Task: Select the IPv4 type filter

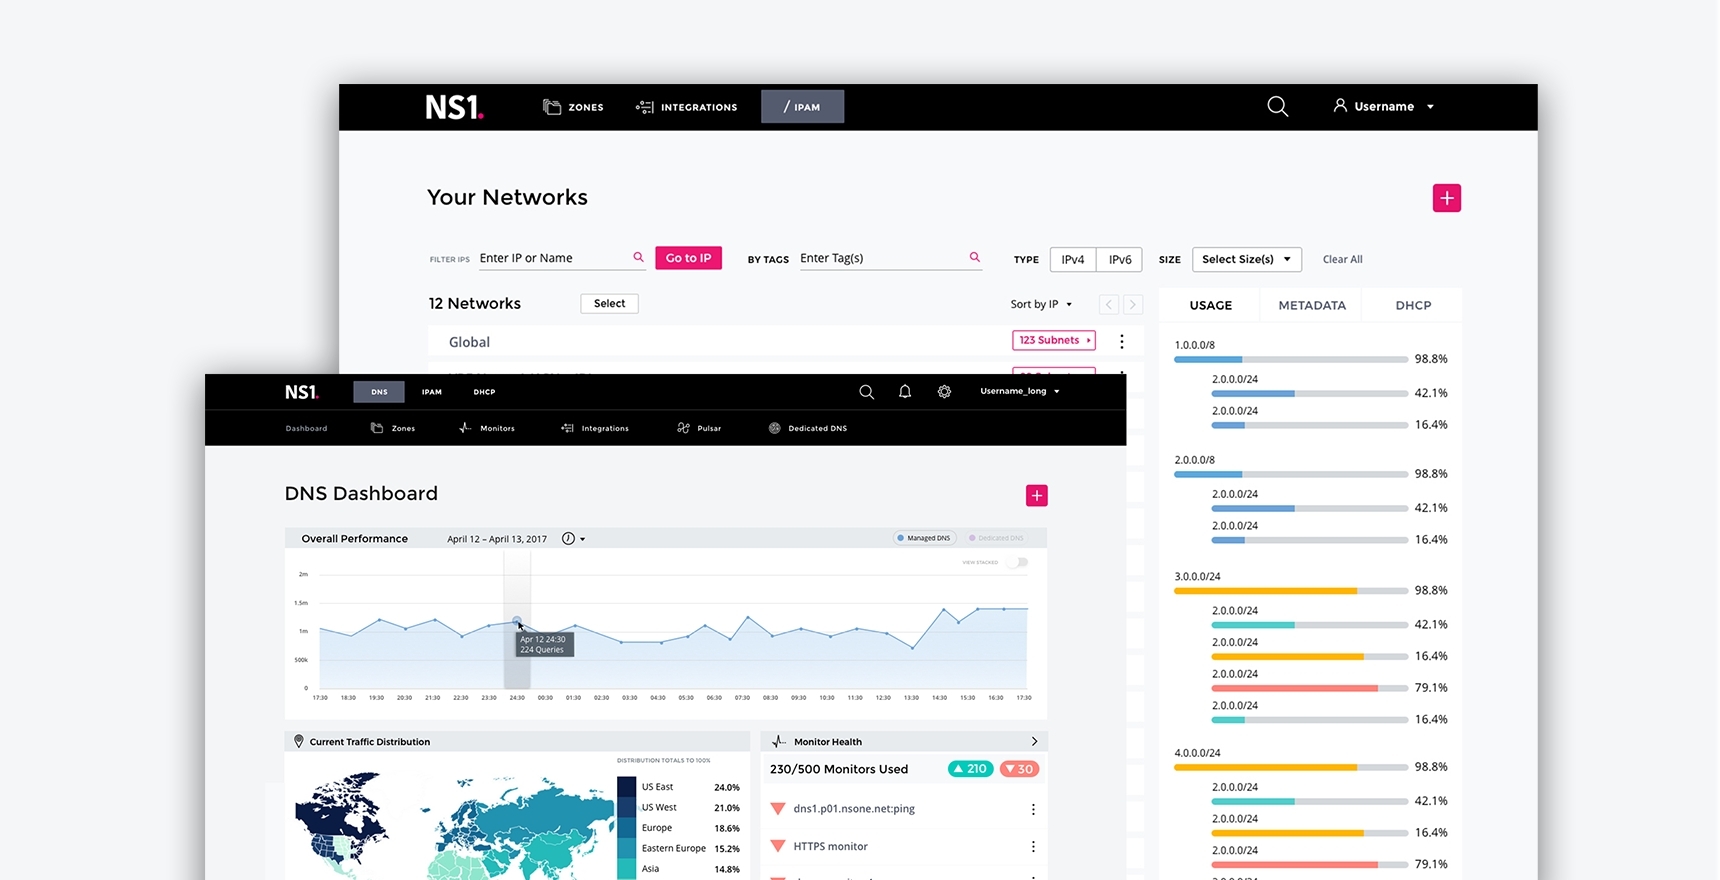Action: coord(1073,259)
